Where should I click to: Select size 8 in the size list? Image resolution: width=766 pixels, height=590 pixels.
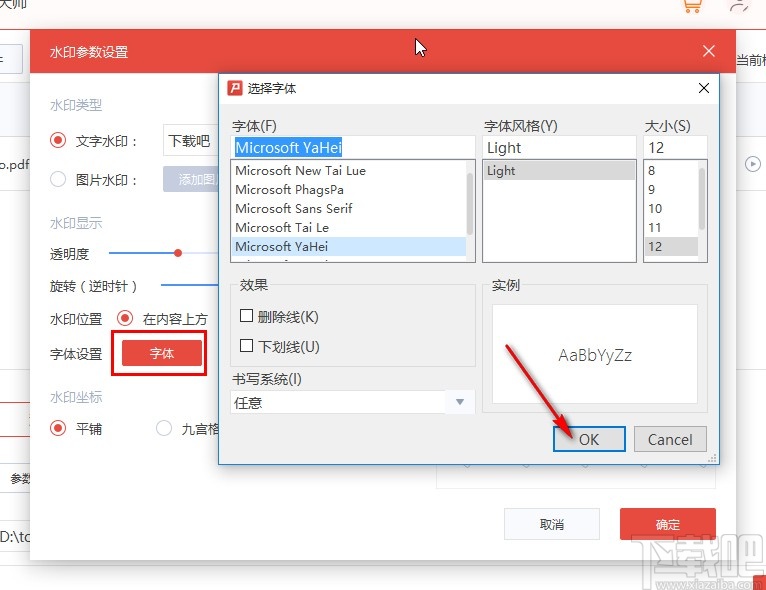coord(672,170)
